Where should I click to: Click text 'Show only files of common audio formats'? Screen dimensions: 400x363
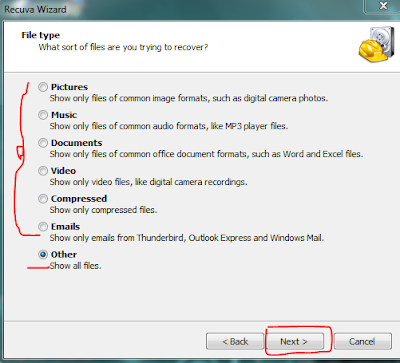click(x=128, y=126)
